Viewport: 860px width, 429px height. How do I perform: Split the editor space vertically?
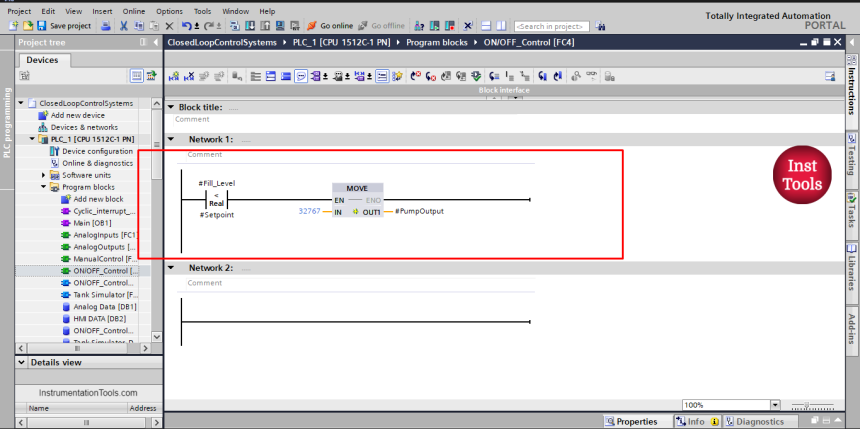501,26
